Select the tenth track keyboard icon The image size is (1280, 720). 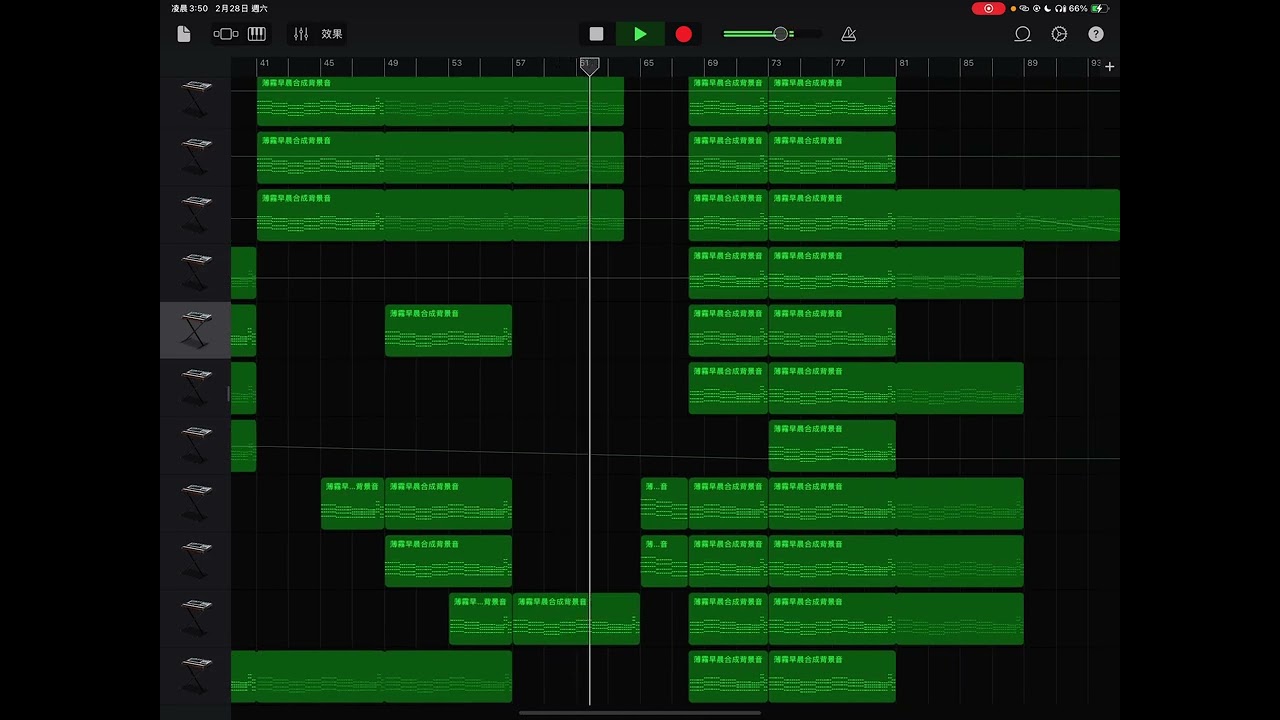click(196, 619)
